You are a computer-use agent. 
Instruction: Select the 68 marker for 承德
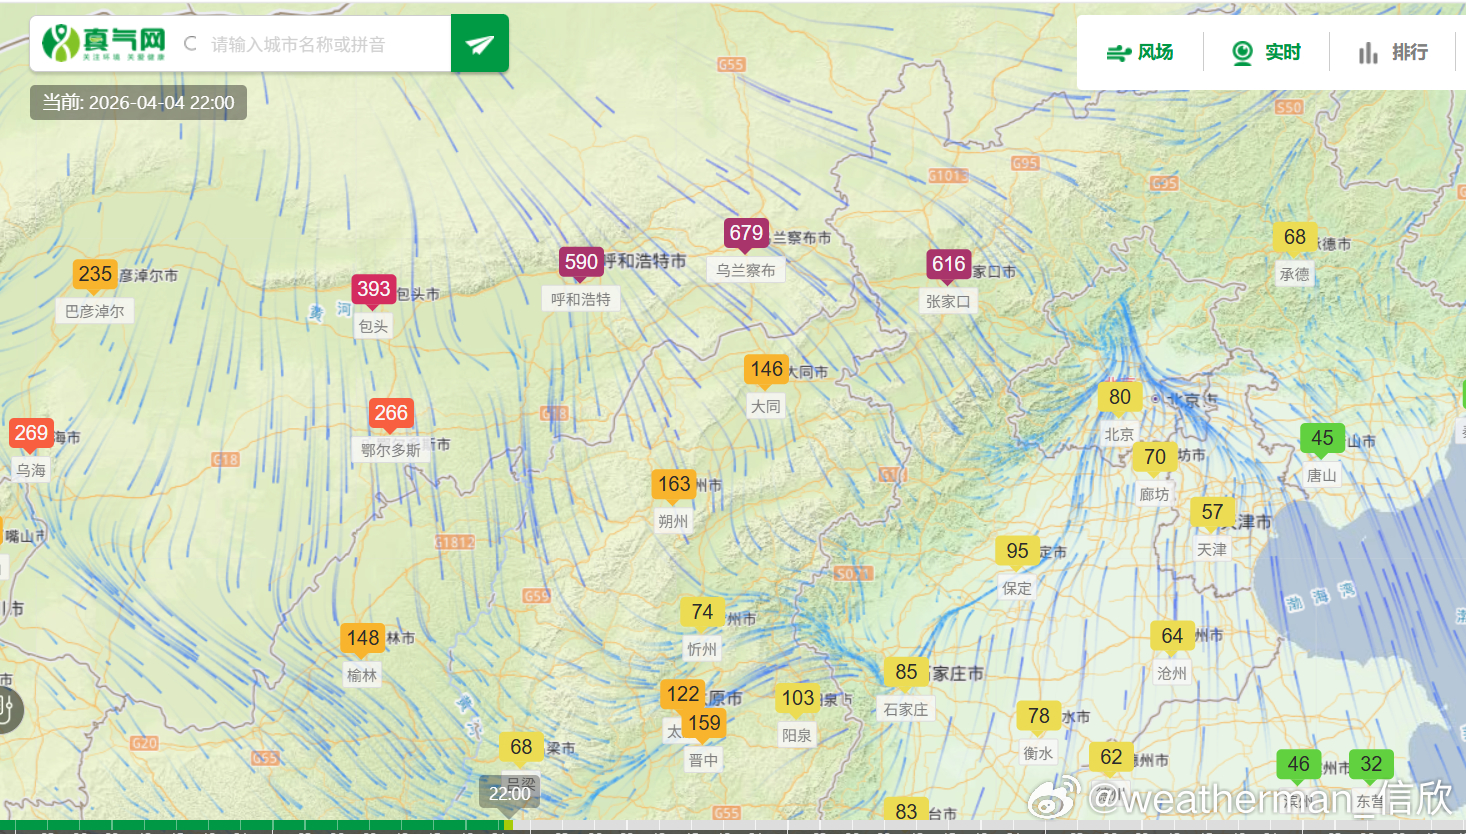[x=1295, y=237]
